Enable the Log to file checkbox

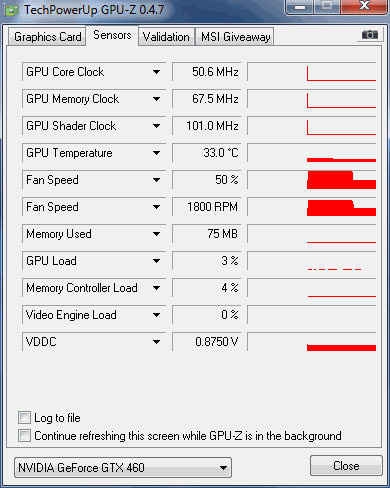pos(24,418)
